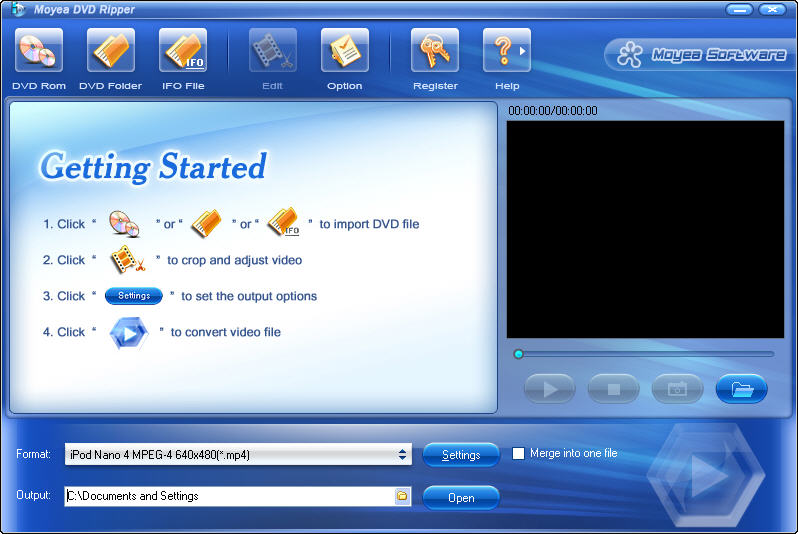Click the folder icon in step 1 instructions
The width and height of the screenshot is (798, 534).
click(x=206, y=223)
